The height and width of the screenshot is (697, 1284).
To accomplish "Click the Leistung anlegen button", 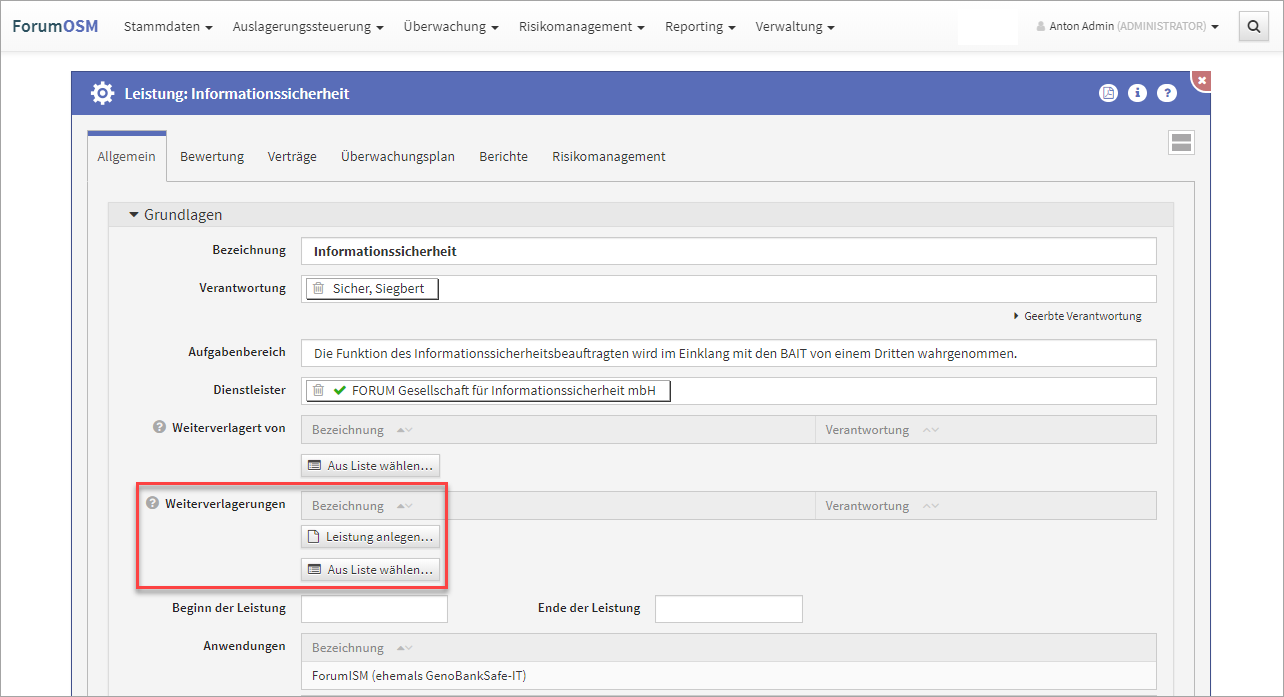I will click(371, 537).
